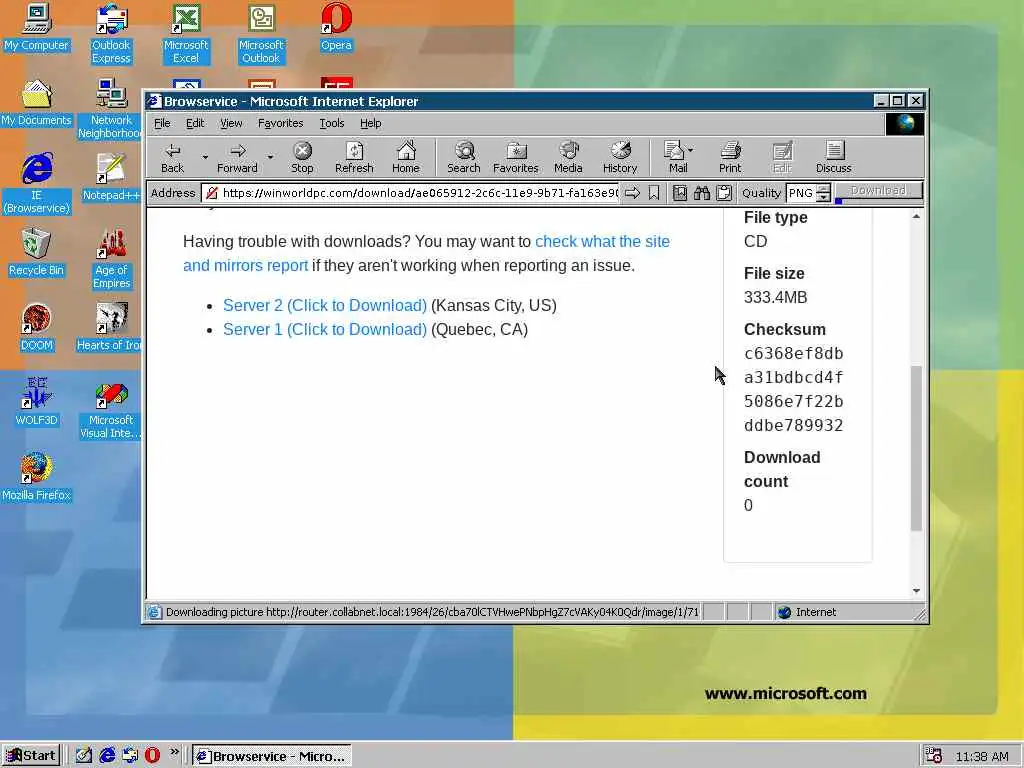Image resolution: width=1024 pixels, height=768 pixels.
Task: Expand the Forward button history dropdown
Action: tap(270, 157)
